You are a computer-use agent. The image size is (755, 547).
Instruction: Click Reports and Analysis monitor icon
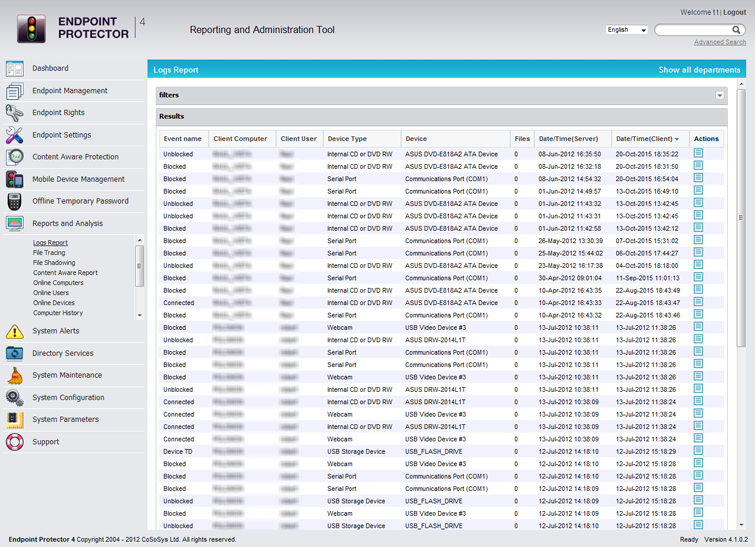pyautogui.click(x=14, y=223)
